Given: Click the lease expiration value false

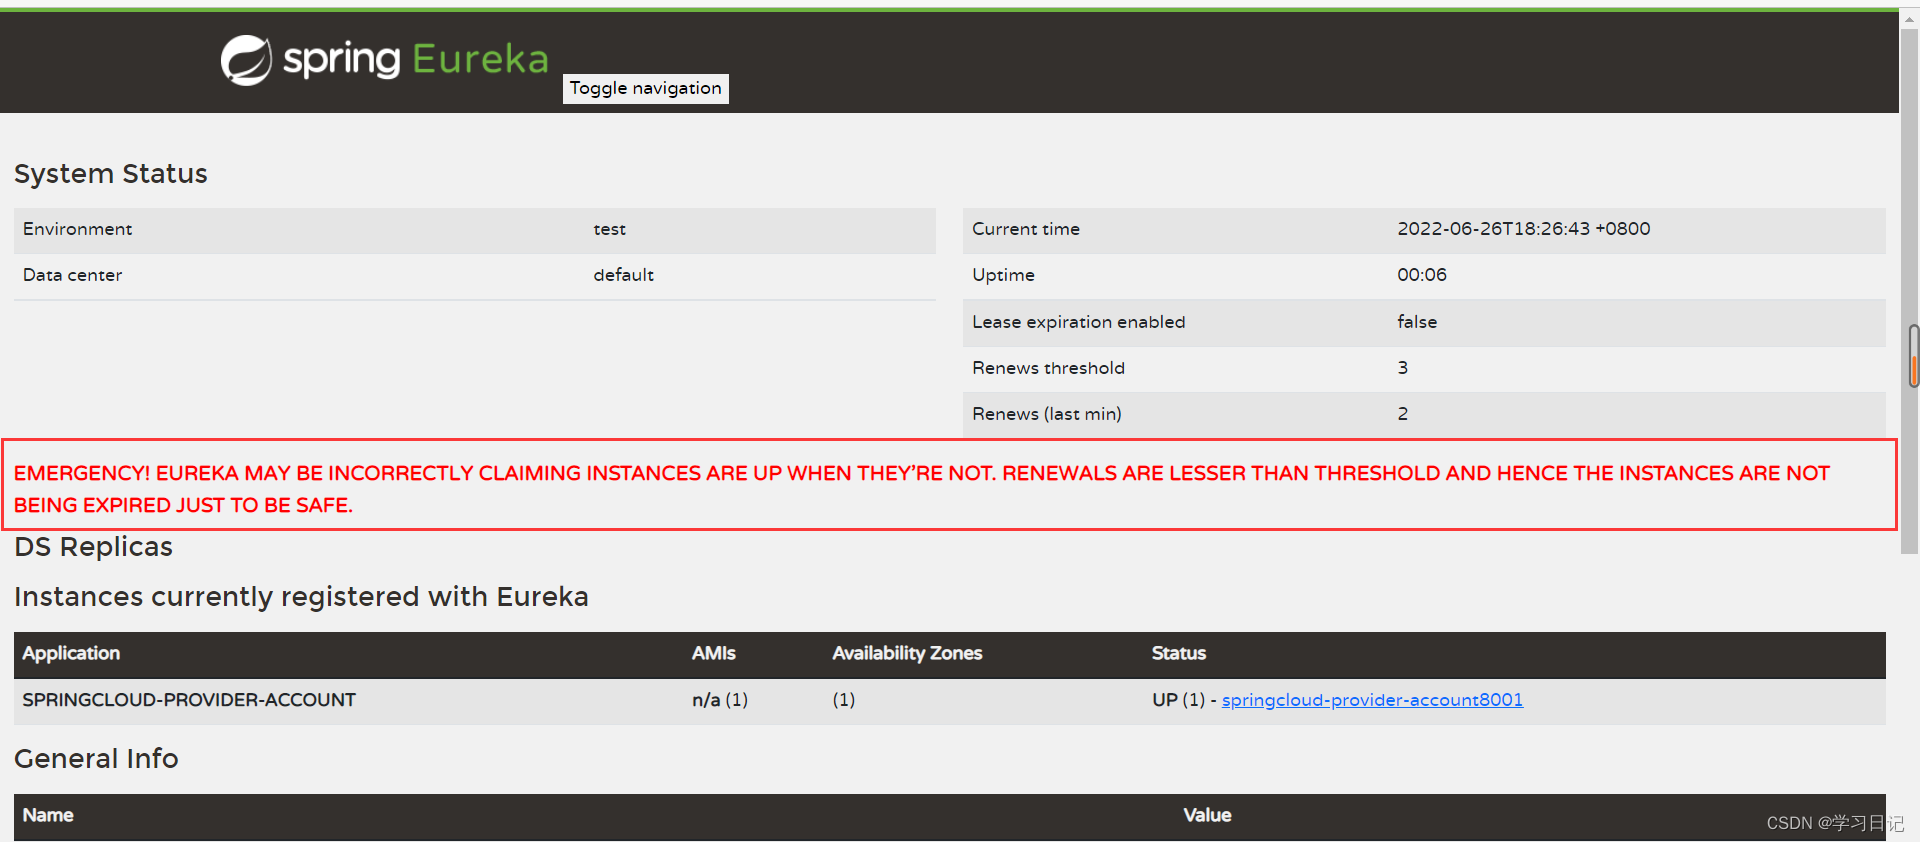Looking at the screenshot, I should click(x=1417, y=322).
